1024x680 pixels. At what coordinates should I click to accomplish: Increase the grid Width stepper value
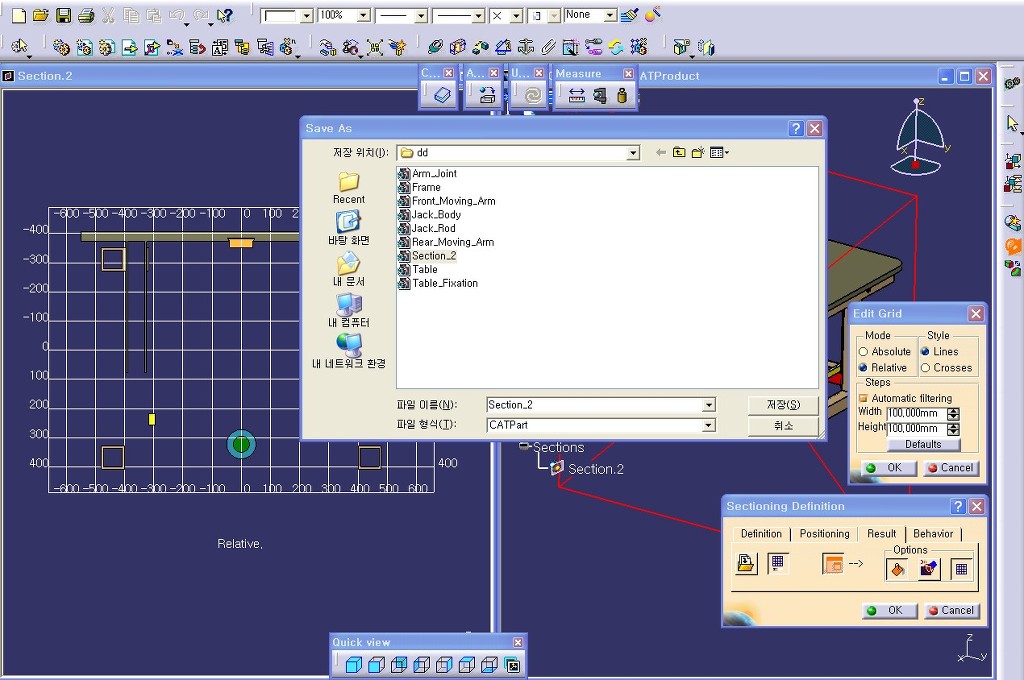coord(953,409)
